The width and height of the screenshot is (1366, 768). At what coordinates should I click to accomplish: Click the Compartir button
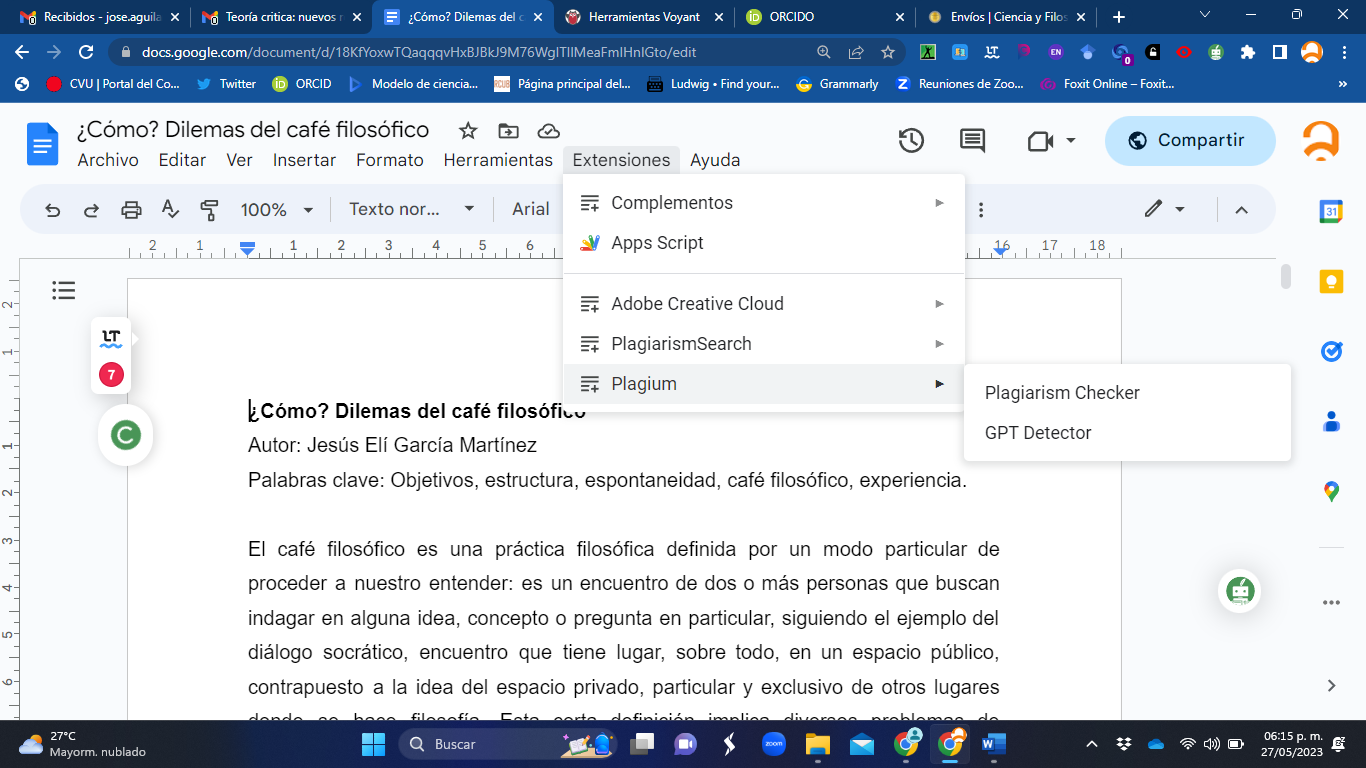pos(1190,141)
